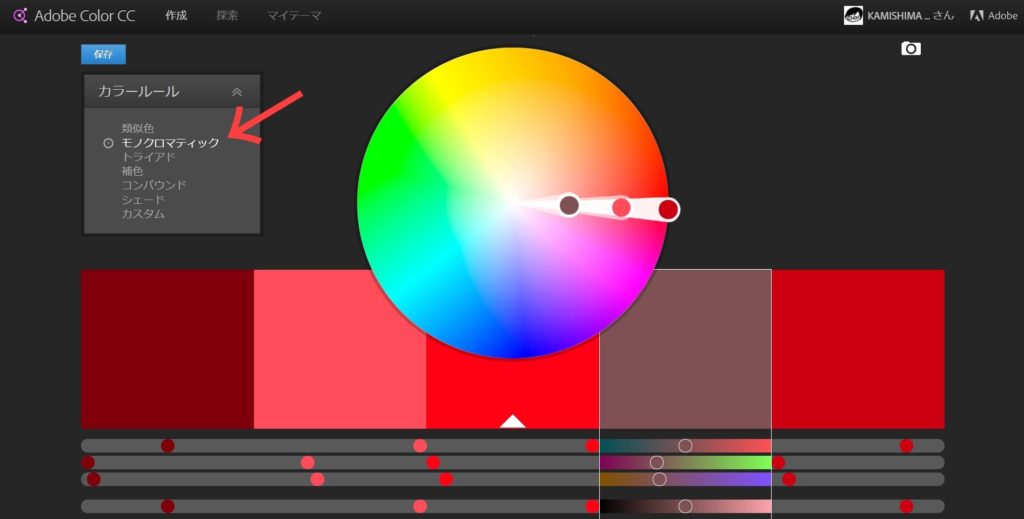1024x519 pixels.
Task: Click the white base color triangle marker
Action: (x=512, y=421)
